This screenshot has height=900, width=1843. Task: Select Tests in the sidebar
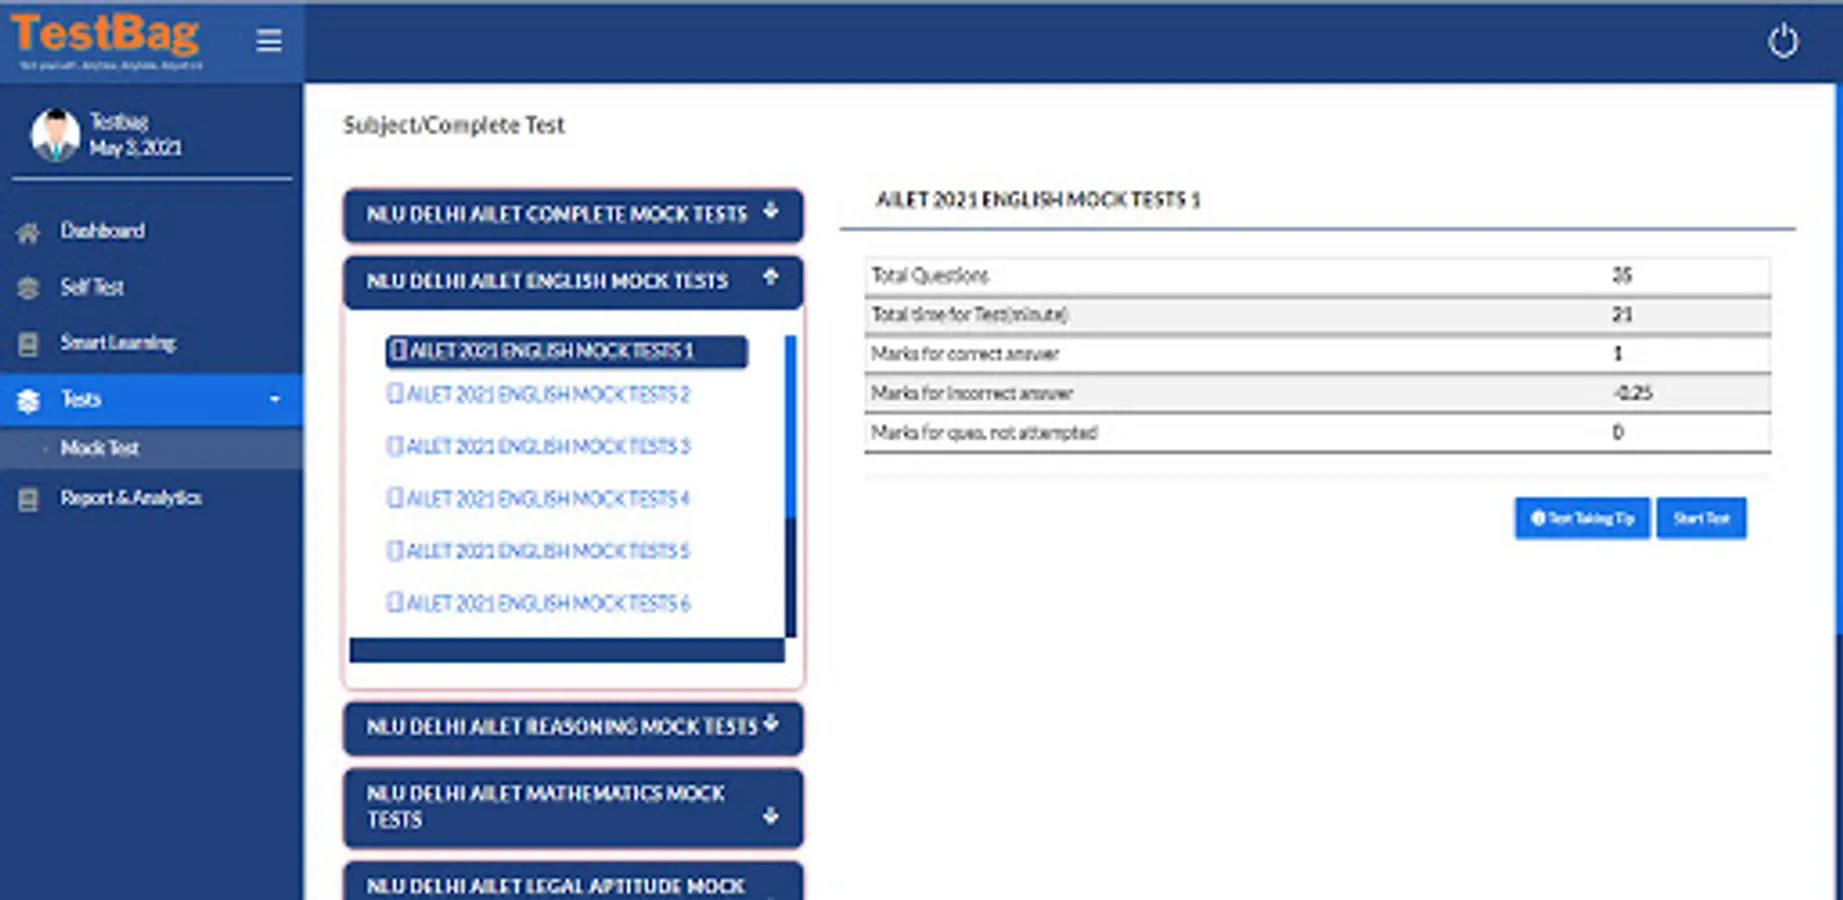[x=151, y=400]
